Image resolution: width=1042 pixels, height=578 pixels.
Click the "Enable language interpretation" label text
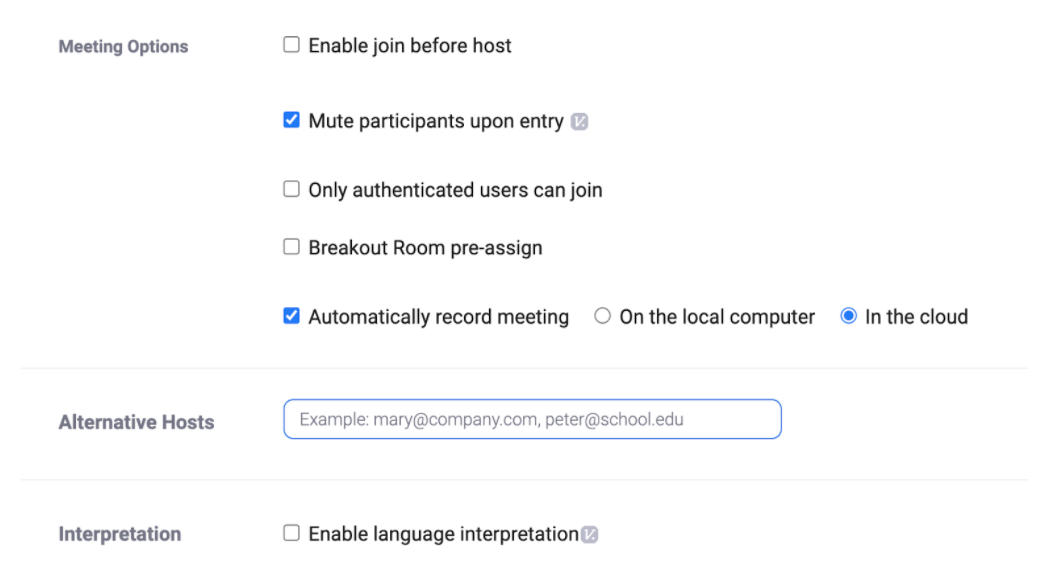(443, 534)
